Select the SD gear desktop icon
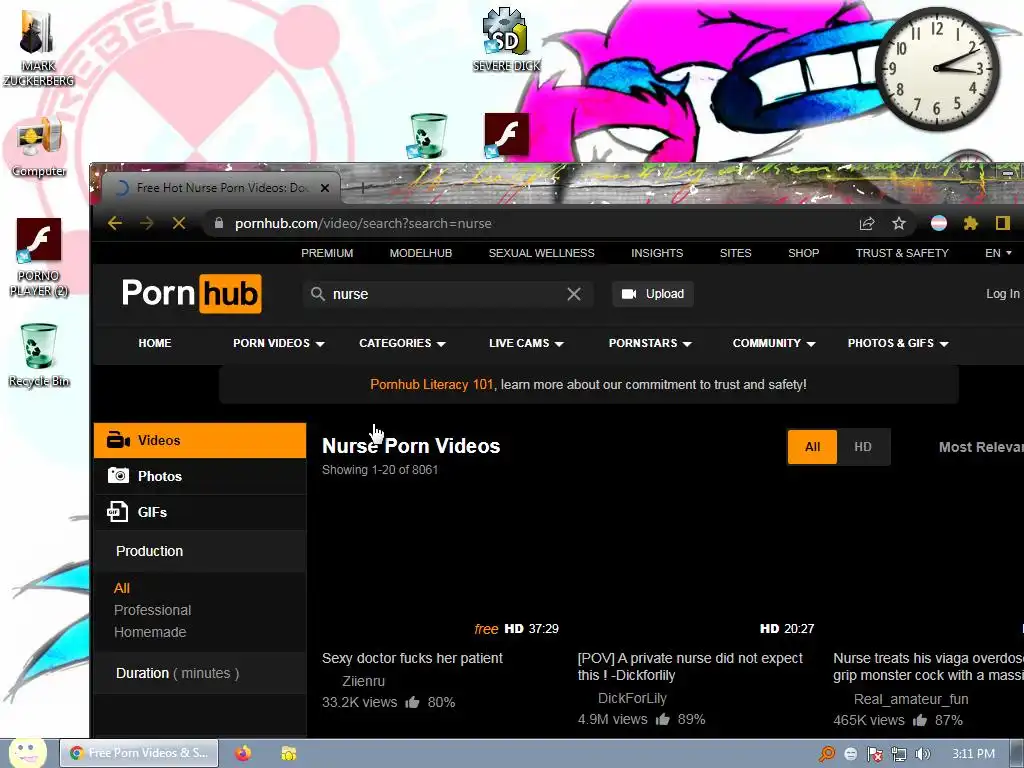 pyautogui.click(x=506, y=39)
